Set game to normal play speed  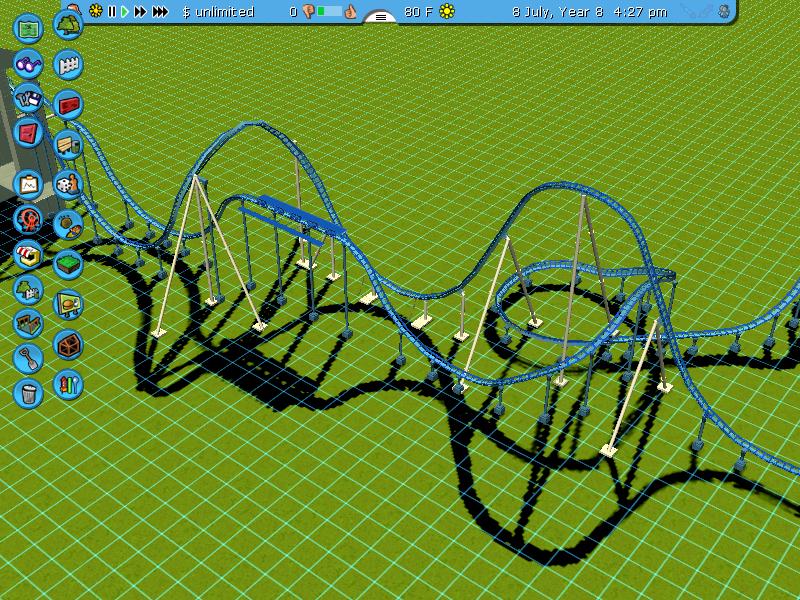tap(125, 12)
